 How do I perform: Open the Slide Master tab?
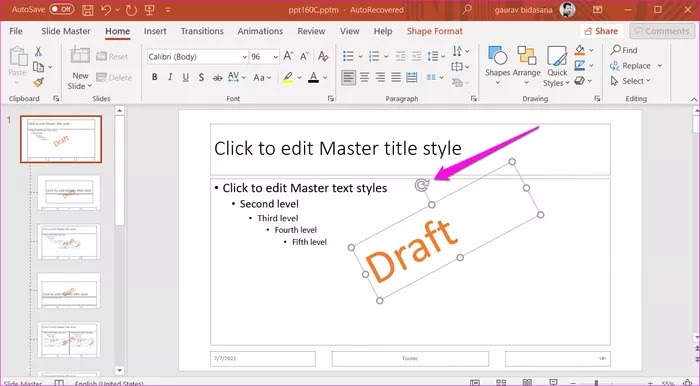click(66, 31)
